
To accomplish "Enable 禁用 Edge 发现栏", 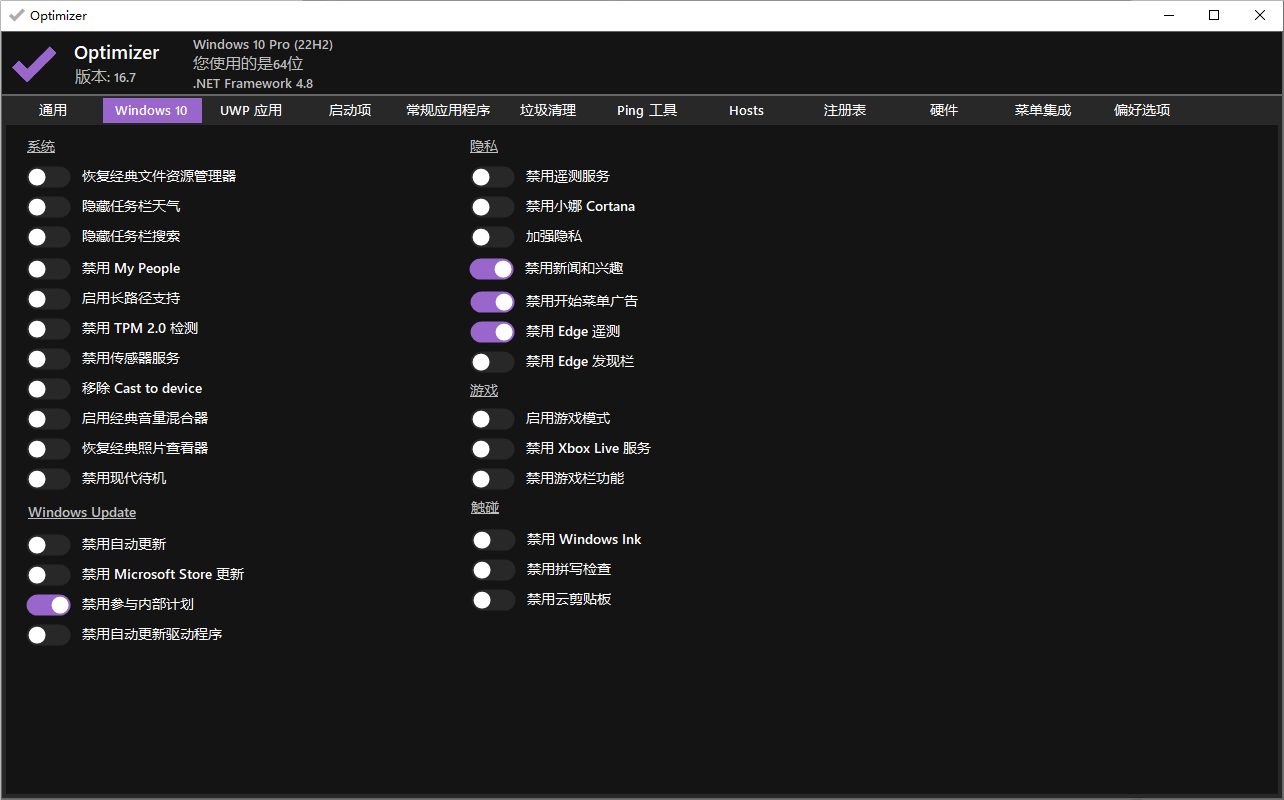I will click(x=492, y=361).
